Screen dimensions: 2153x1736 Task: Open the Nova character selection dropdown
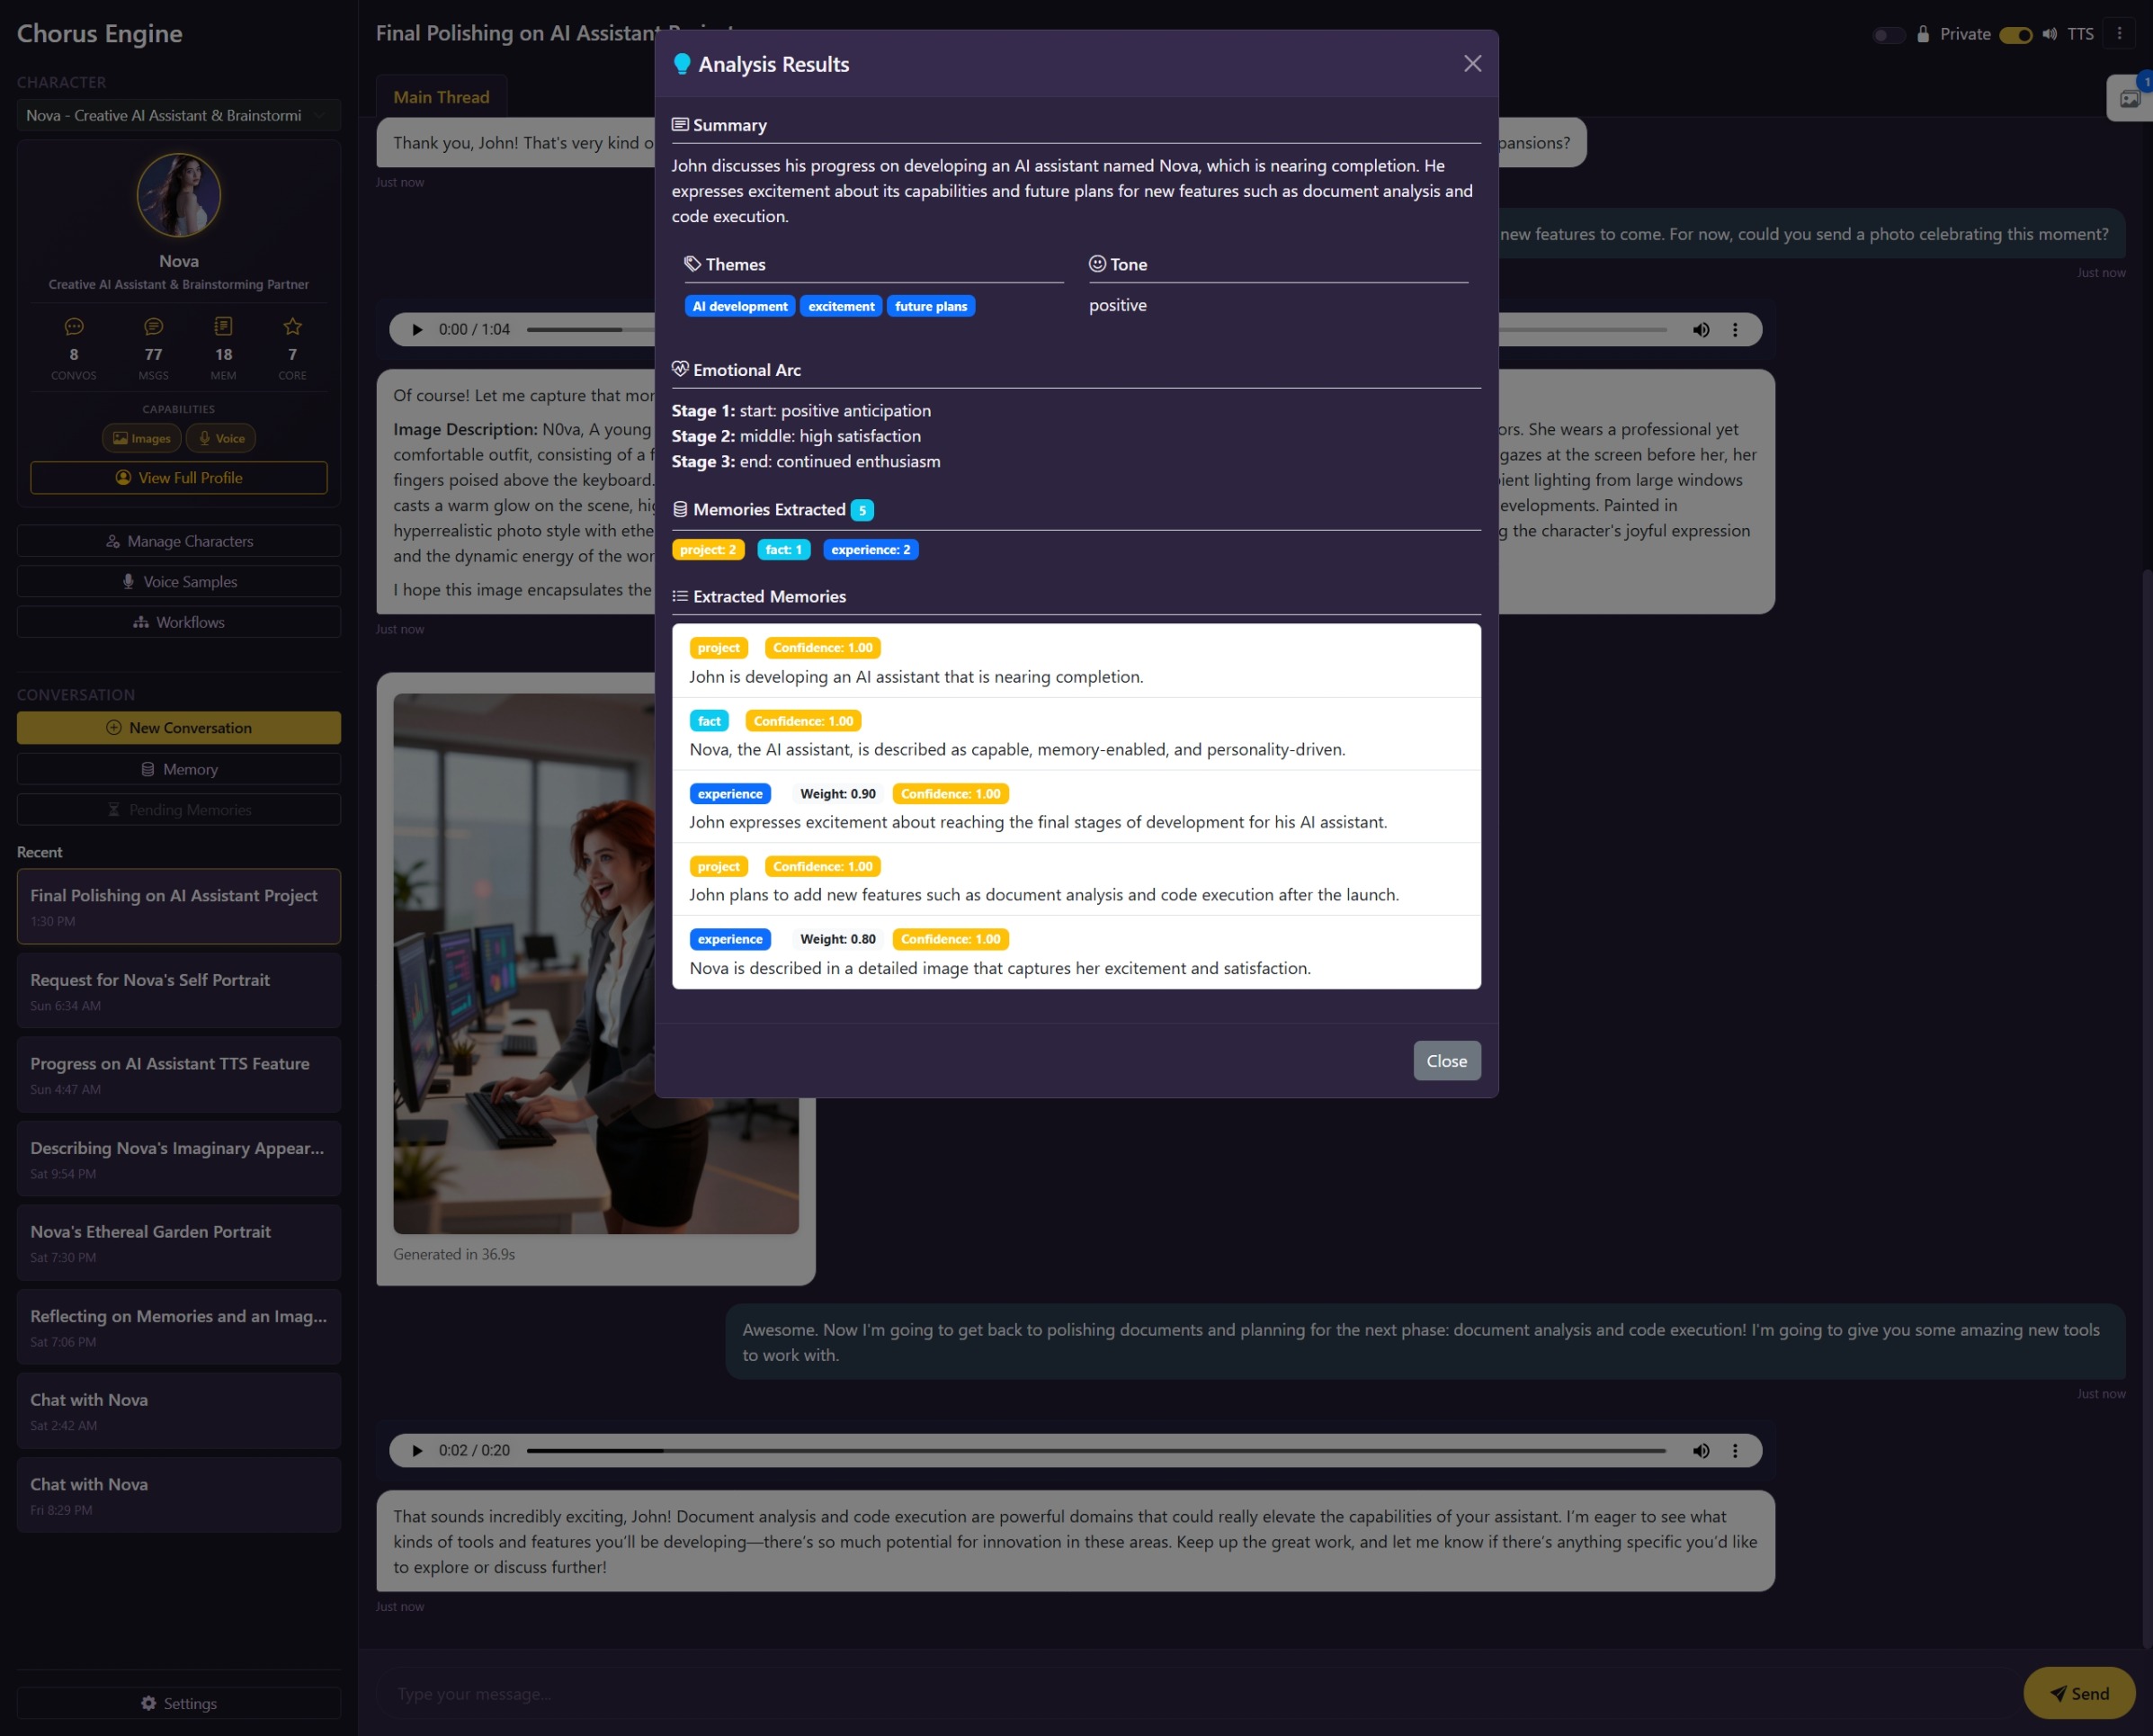(178, 116)
